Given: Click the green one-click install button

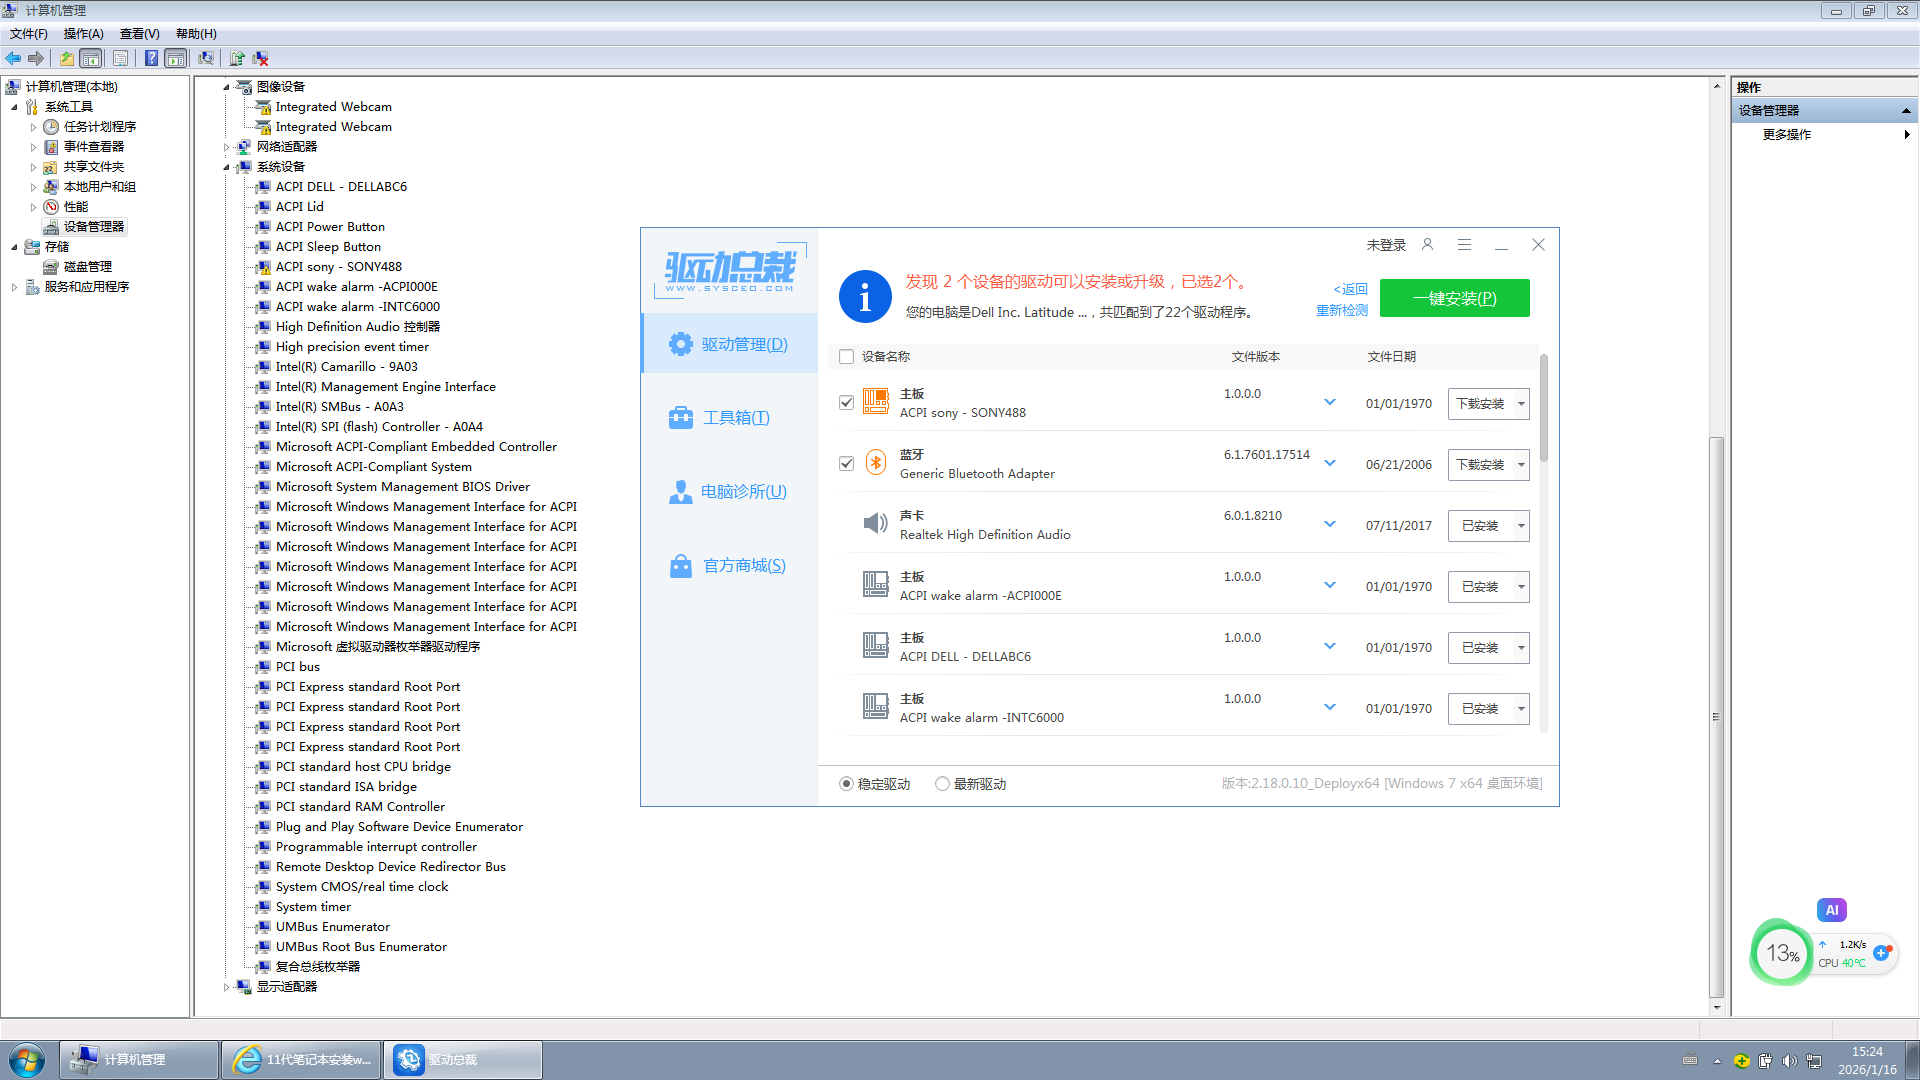Looking at the screenshot, I should click(x=1454, y=298).
